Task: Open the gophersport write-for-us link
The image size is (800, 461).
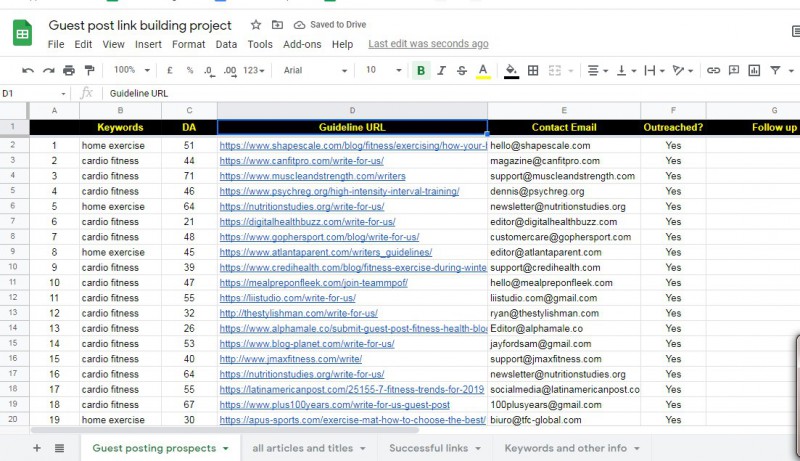Action: click(x=319, y=237)
